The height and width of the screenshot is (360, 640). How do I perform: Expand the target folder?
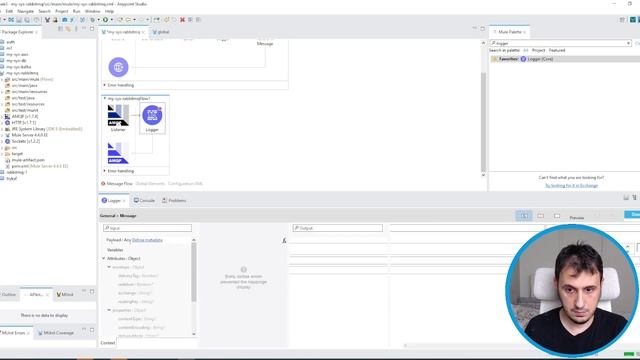(x=2, y=154)
